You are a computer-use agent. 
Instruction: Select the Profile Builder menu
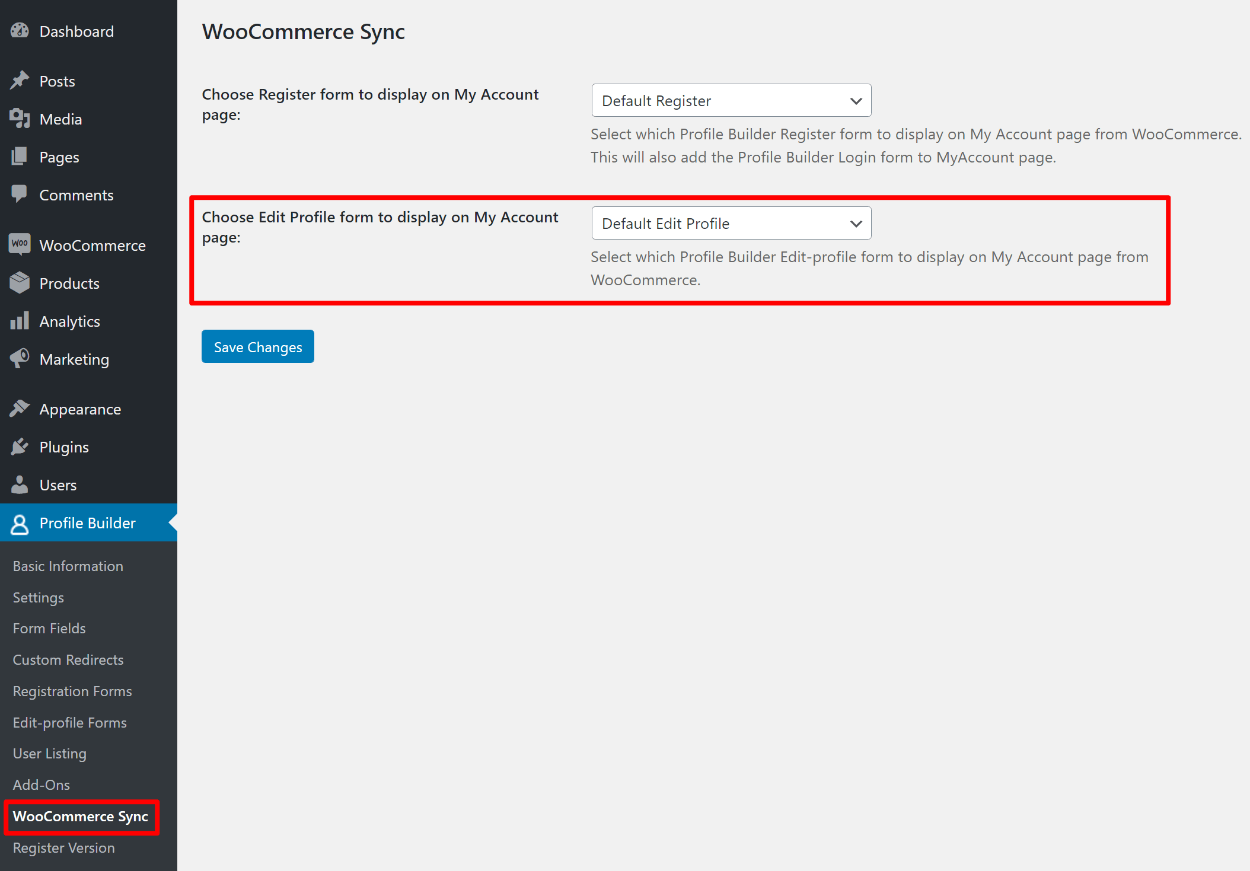(x=88, y=523)
